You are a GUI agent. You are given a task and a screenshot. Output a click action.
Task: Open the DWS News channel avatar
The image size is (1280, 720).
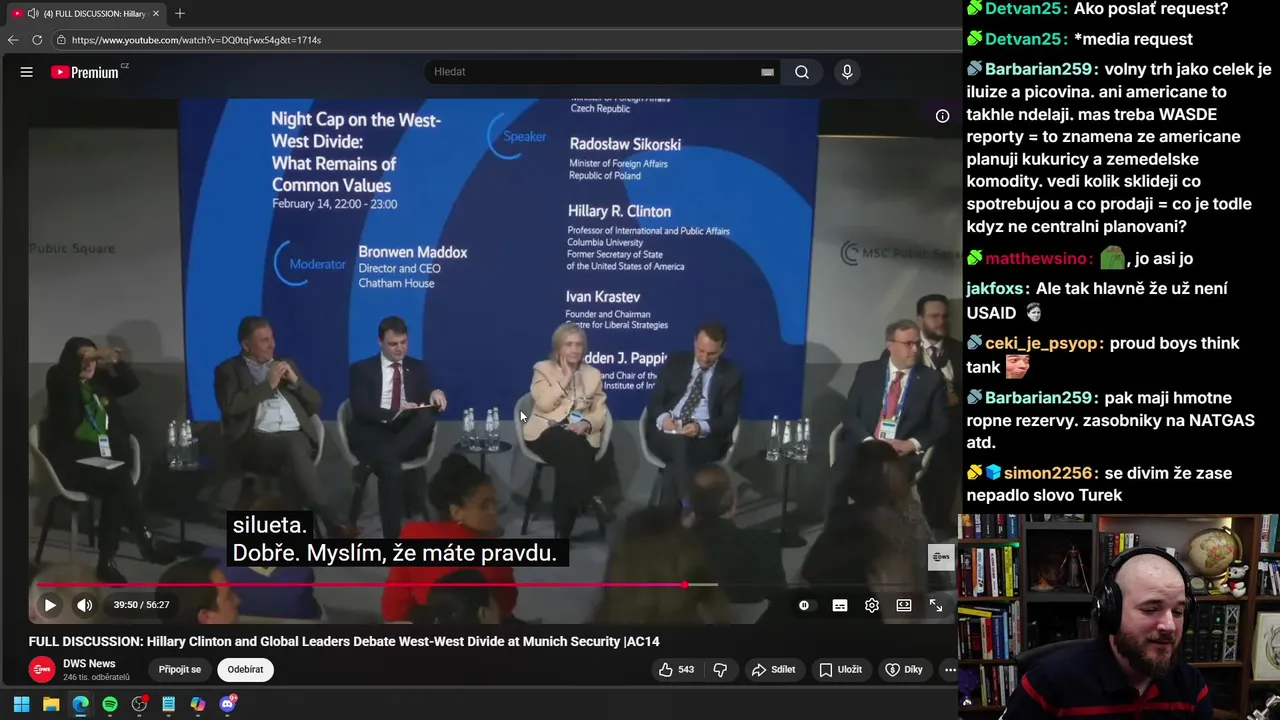tap(42, 670)
